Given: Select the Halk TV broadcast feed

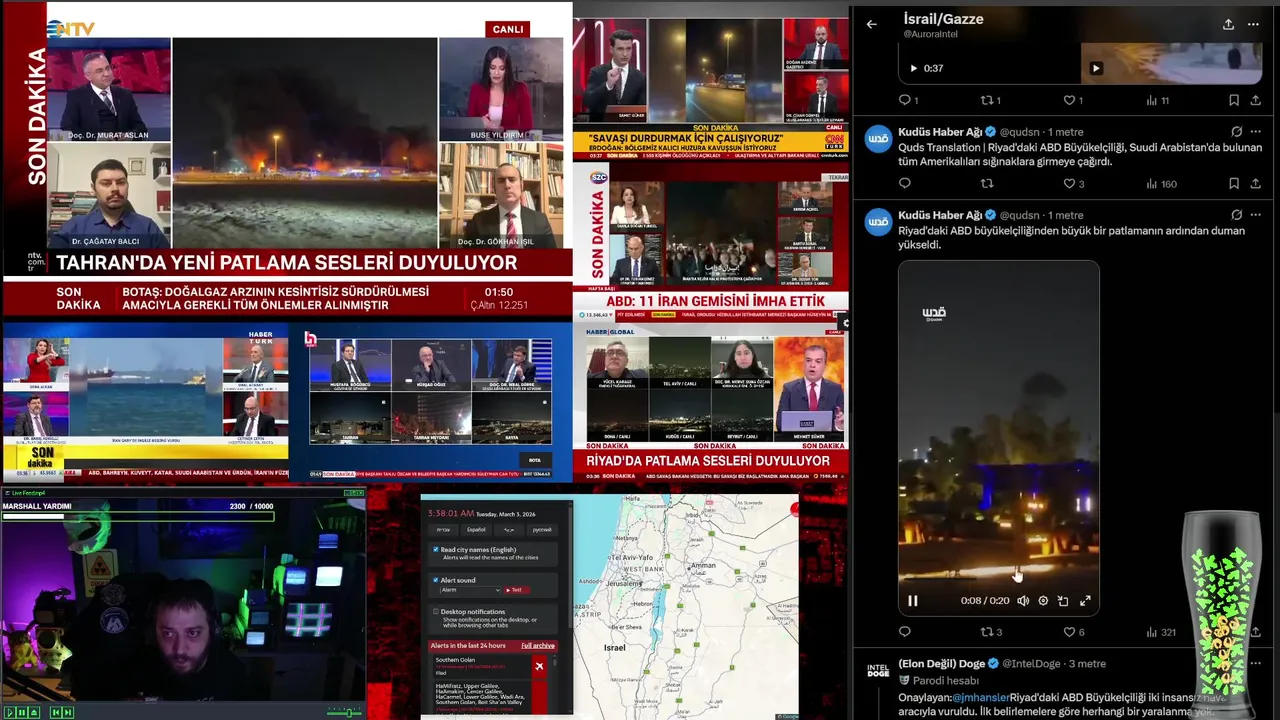Looking at the screenshot, I should pos(430,403).
